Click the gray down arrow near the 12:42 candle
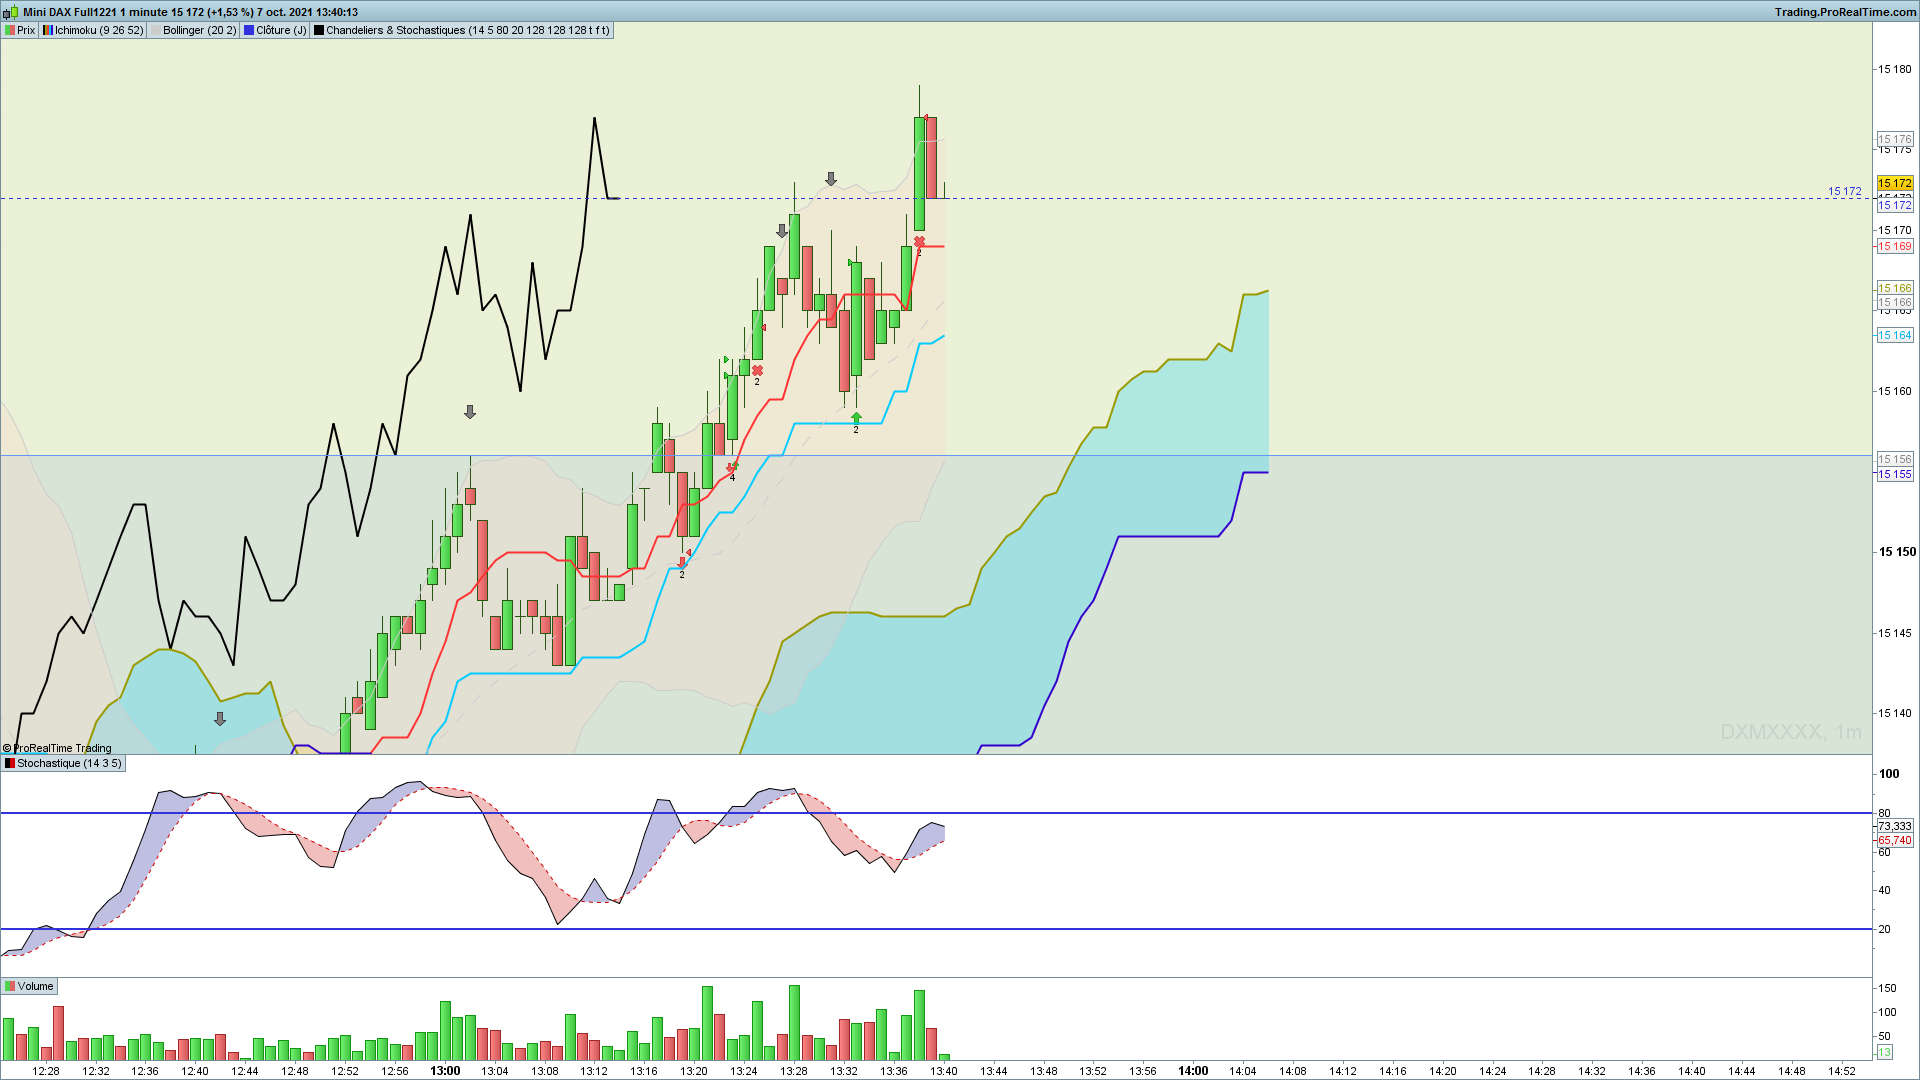The width and height of the screenshot is (1920, 1080). coord(220,719)
